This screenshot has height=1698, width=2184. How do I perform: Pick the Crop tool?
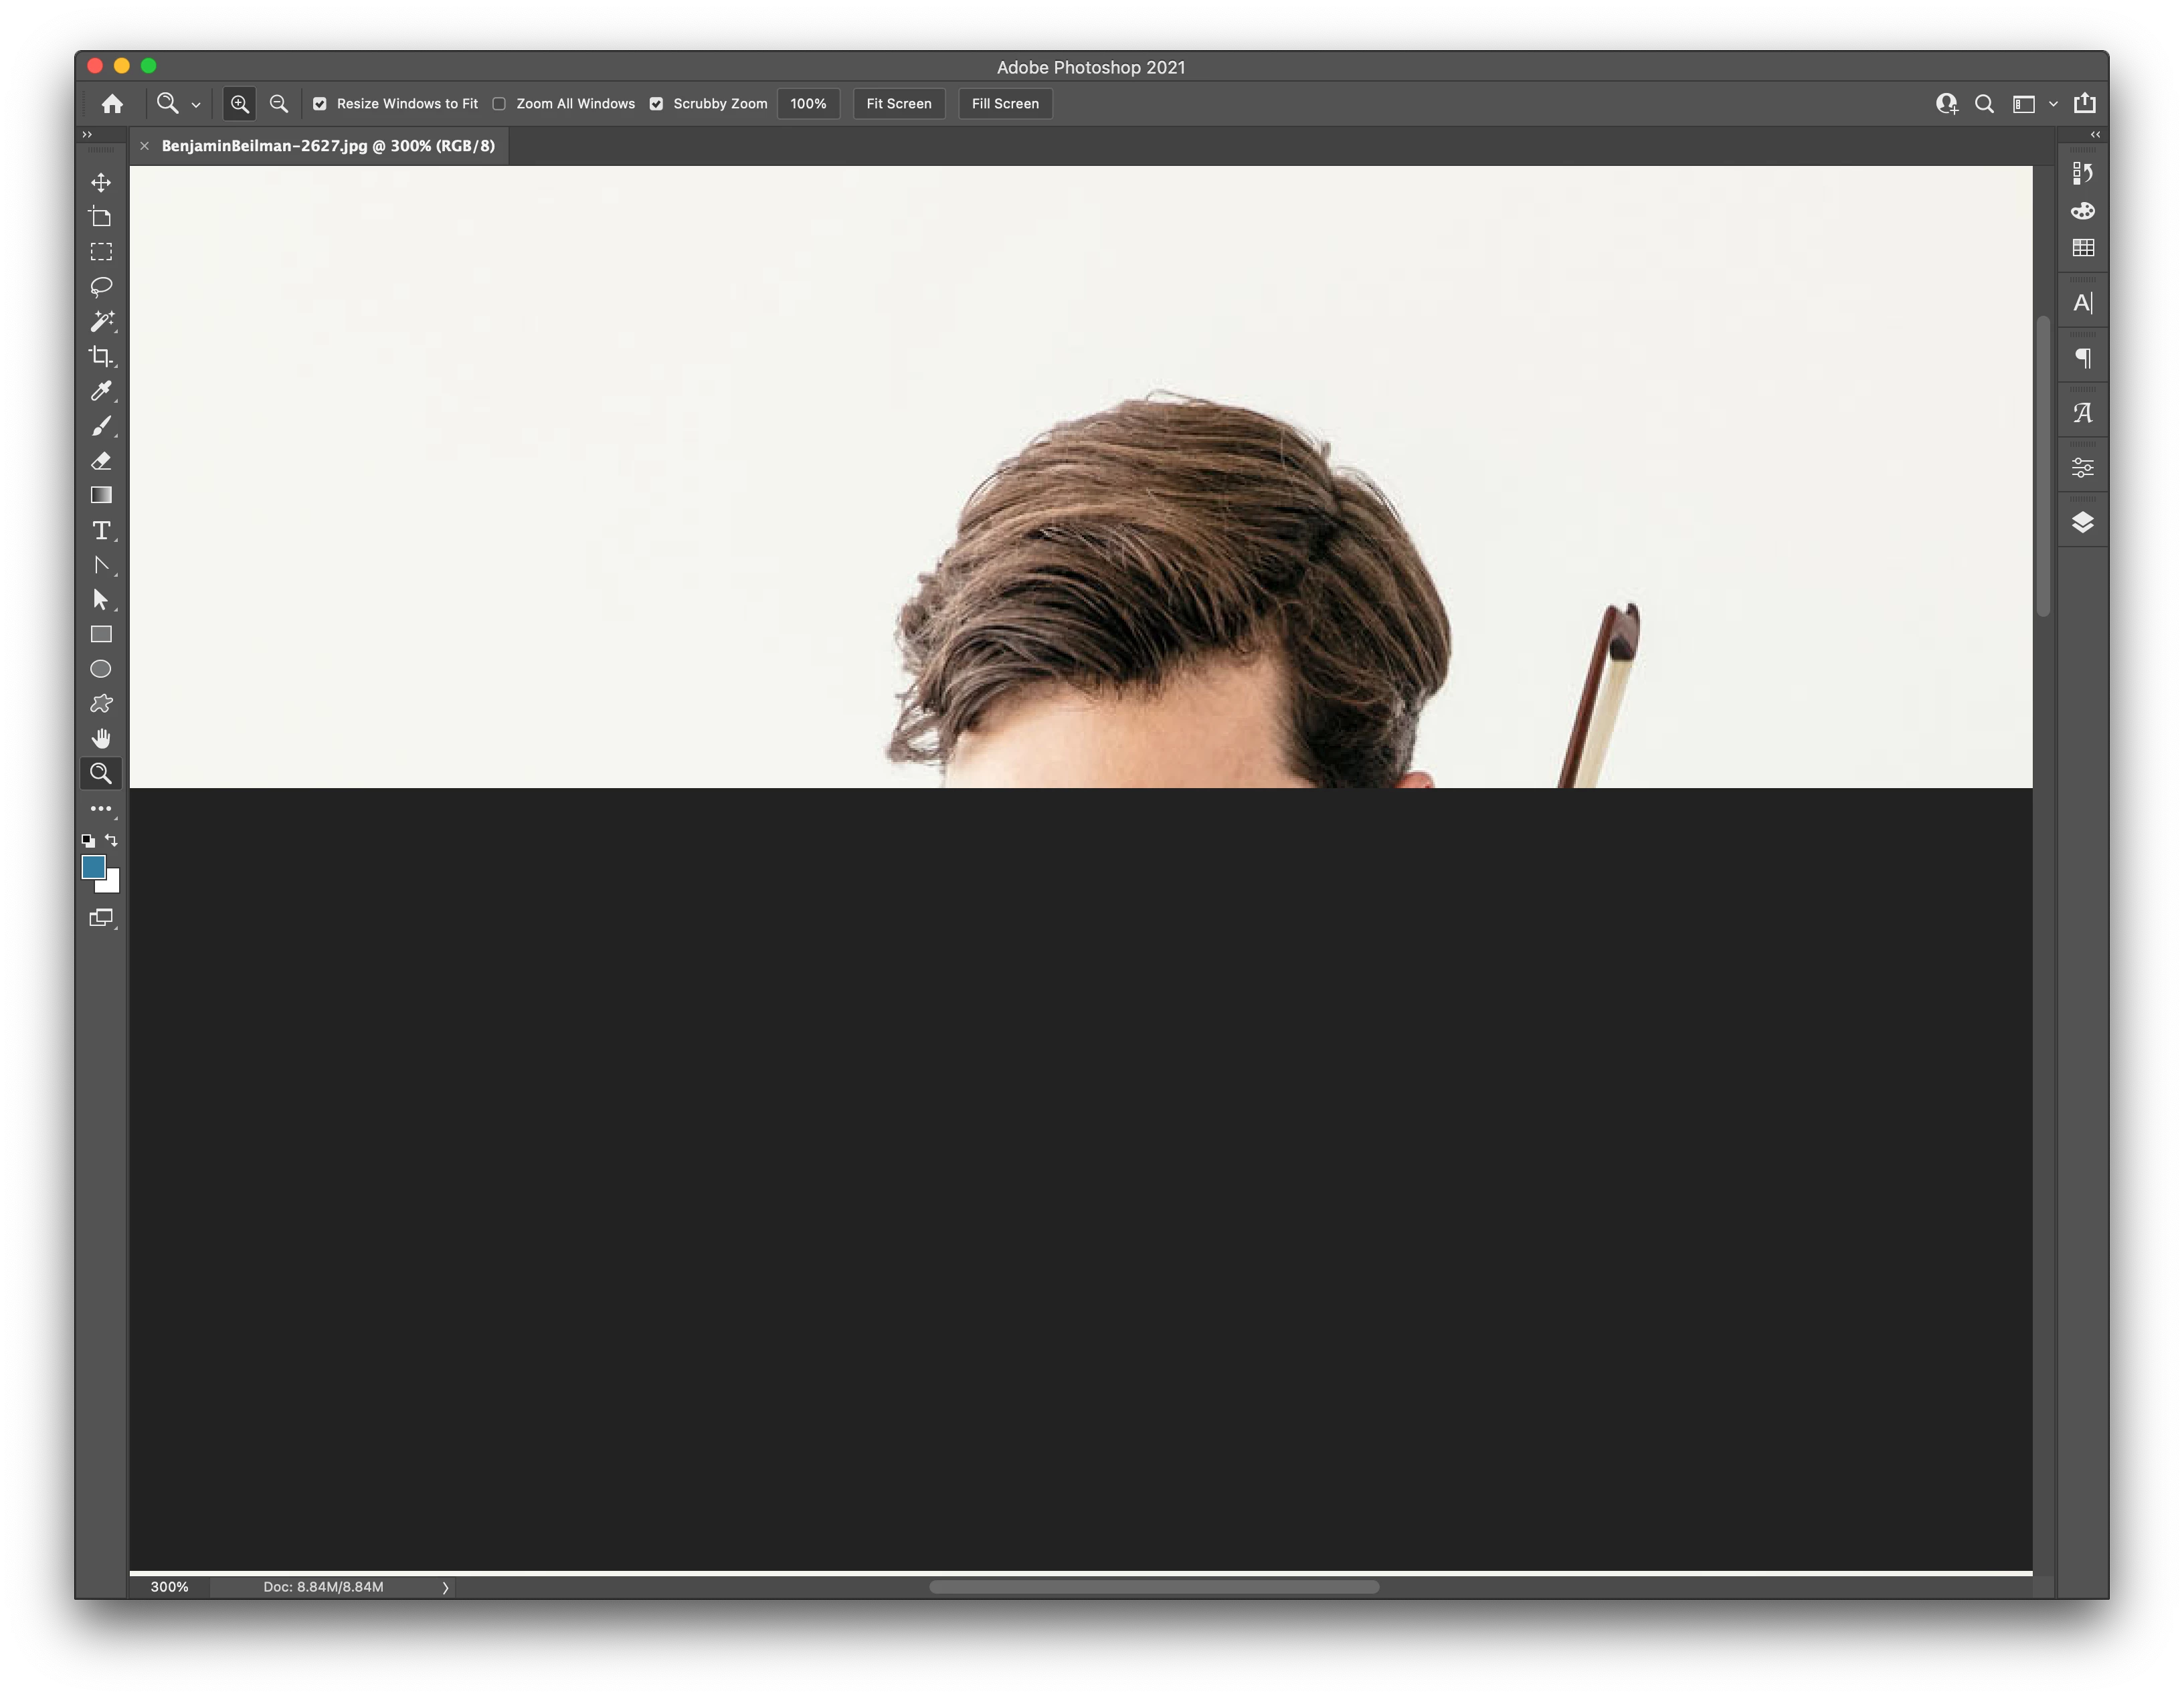(x=101, y=356)
